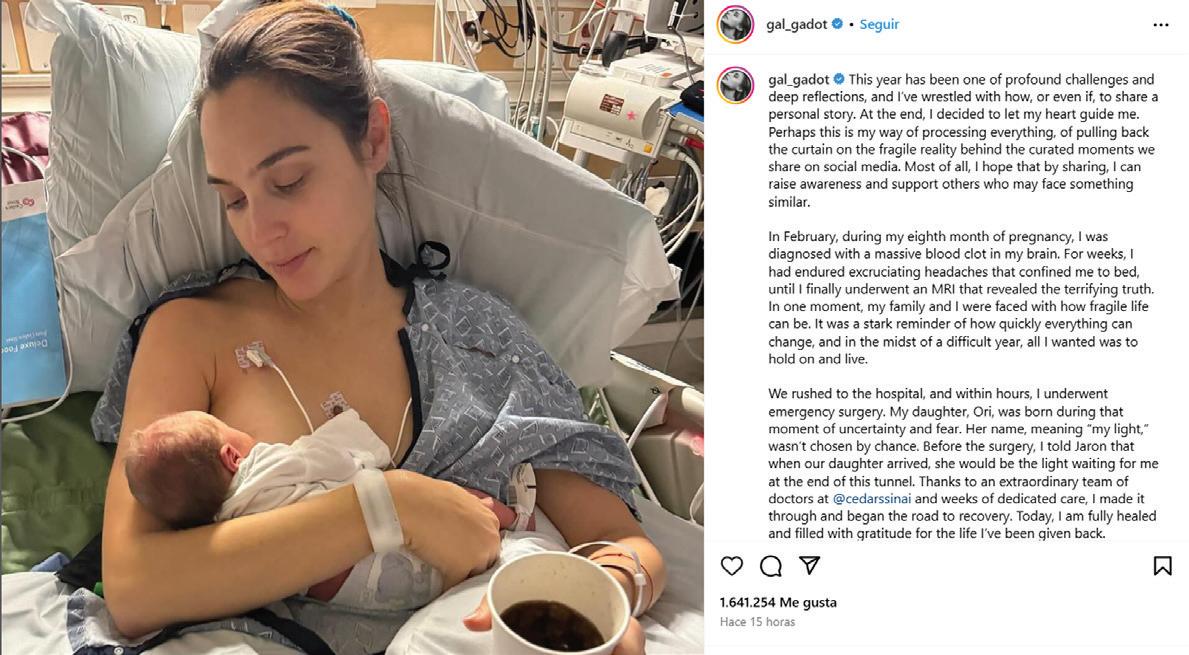The image size is (1189, 655).
Task: Click the caption paragraph starting 'In February'
Action: tap(961, 297)
